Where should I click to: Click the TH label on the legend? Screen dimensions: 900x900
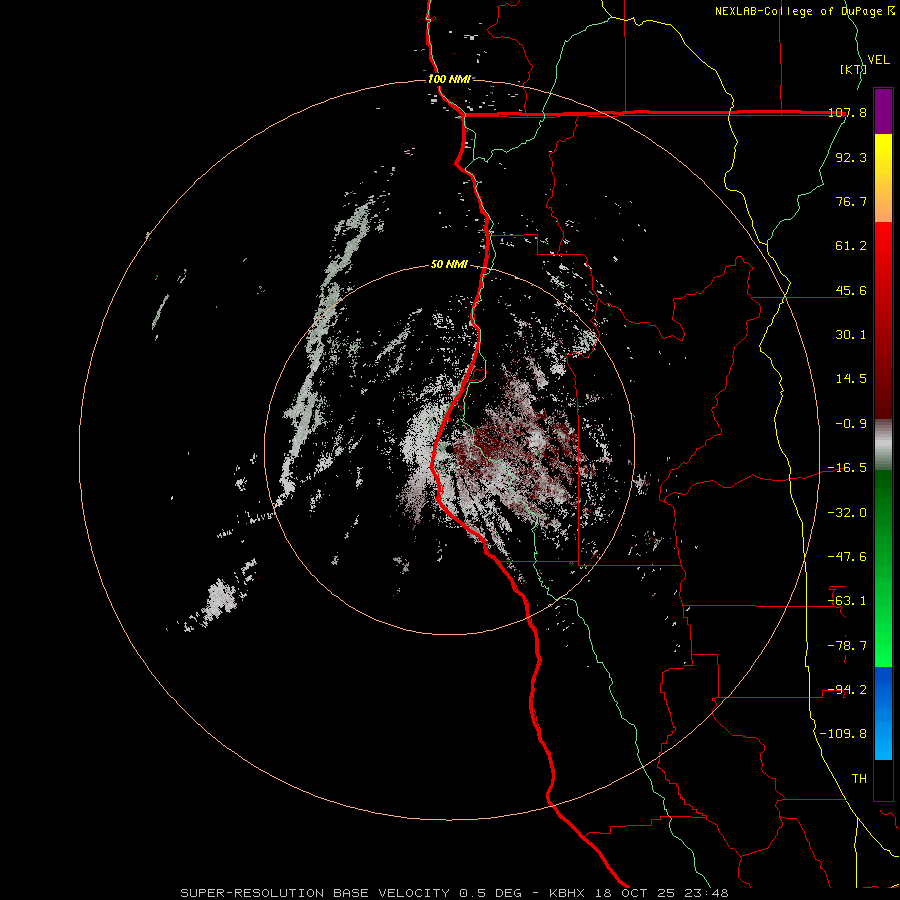859,779
